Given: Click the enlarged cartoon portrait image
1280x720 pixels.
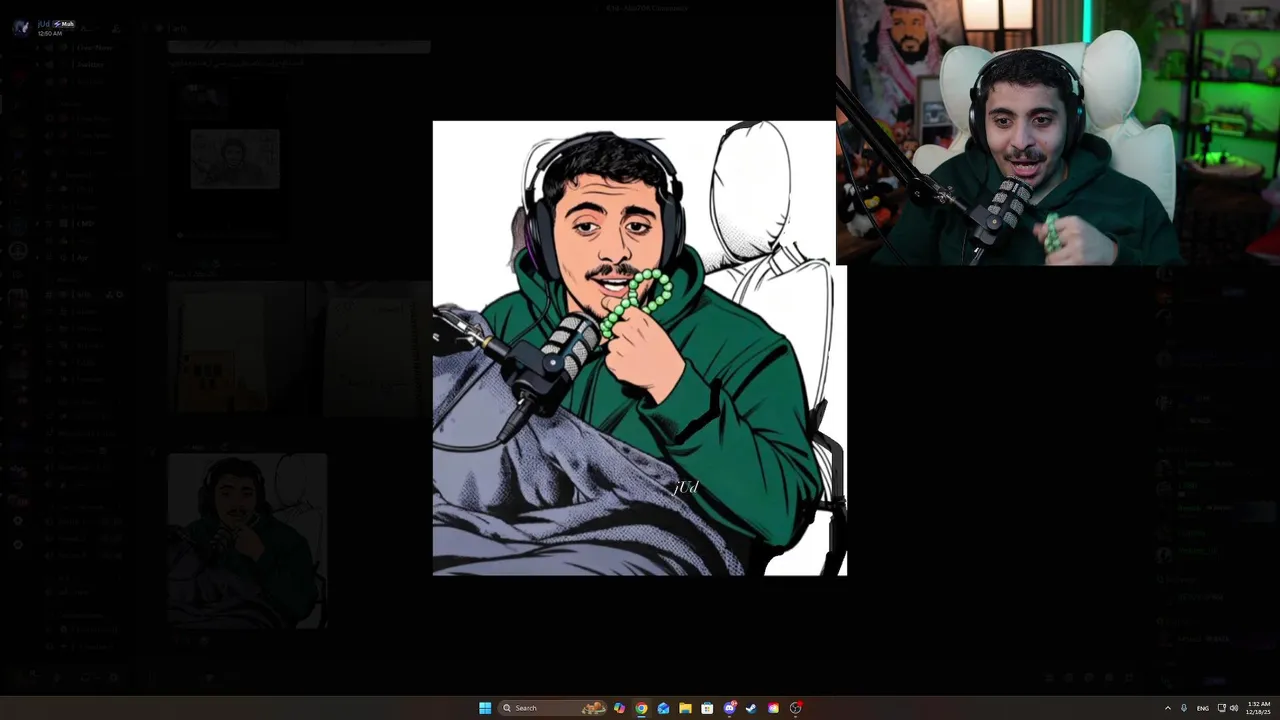Looking at the screenshot, I should tap(640, 348).
